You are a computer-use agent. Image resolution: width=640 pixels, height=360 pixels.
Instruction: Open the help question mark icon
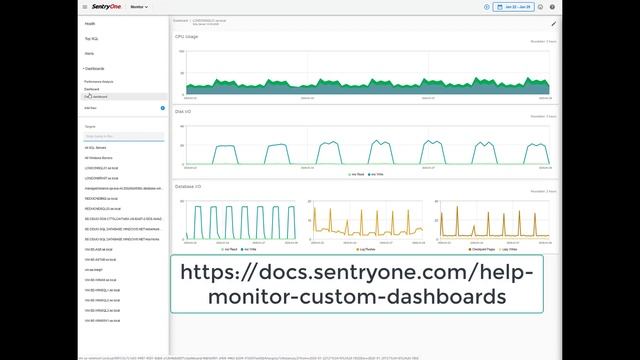coord(552,7)
